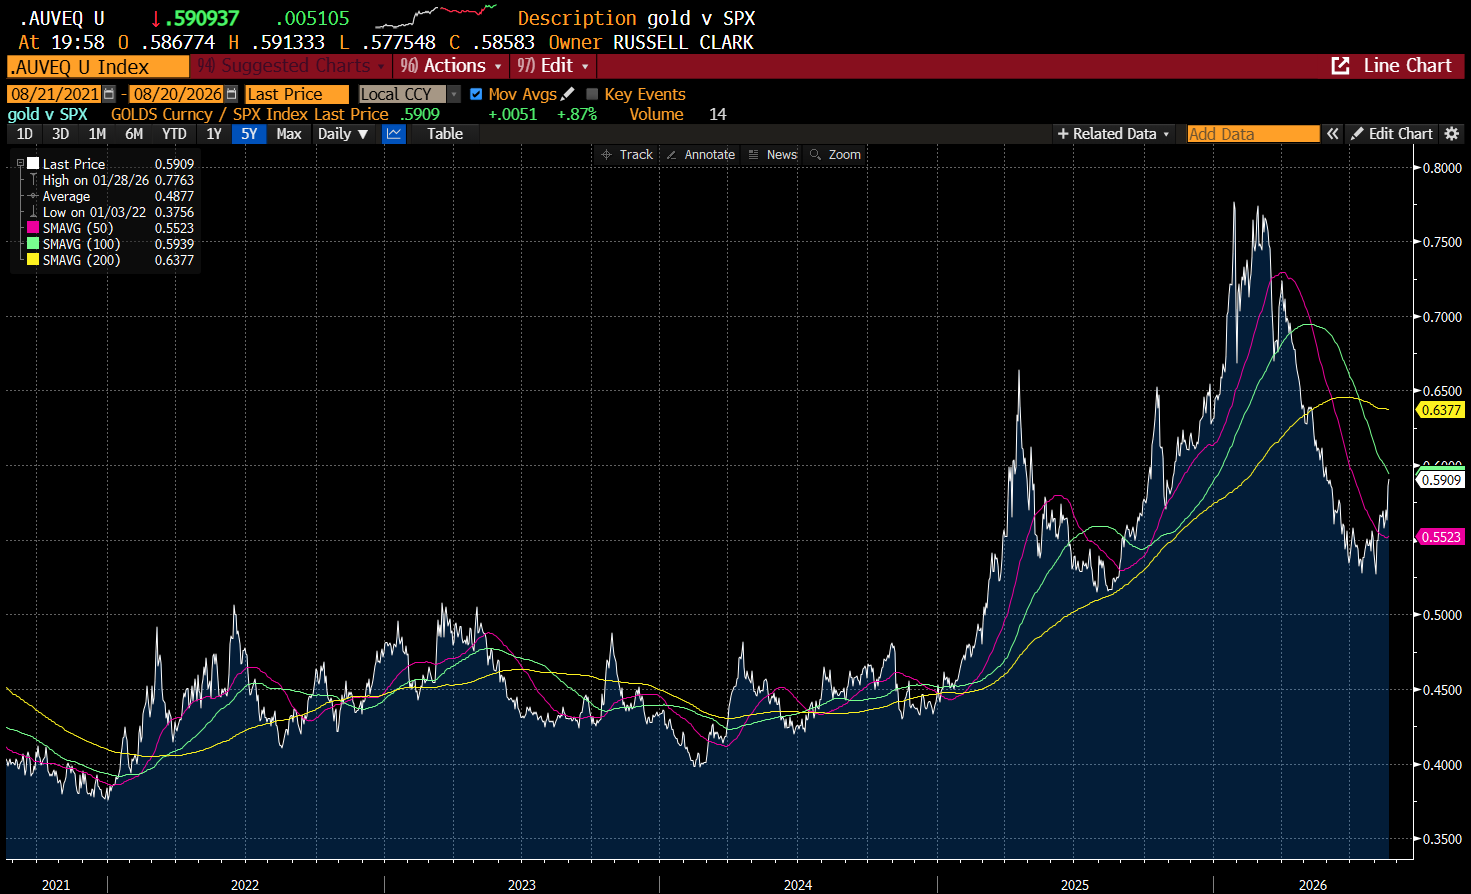Click the SMAVG (50) legend label
1471x894 pixels.
(78, 228)
